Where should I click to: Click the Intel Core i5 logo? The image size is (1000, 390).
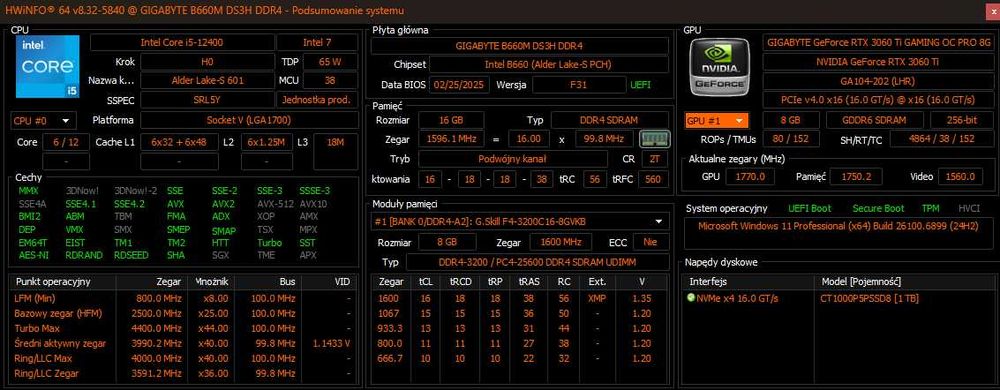[x=48, y=66]
